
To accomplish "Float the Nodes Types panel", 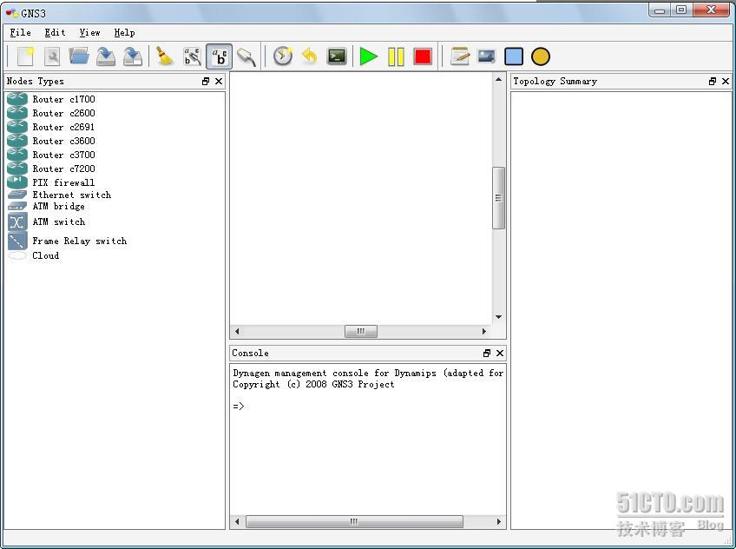I will pyautogui.click(x=205, y=81).
